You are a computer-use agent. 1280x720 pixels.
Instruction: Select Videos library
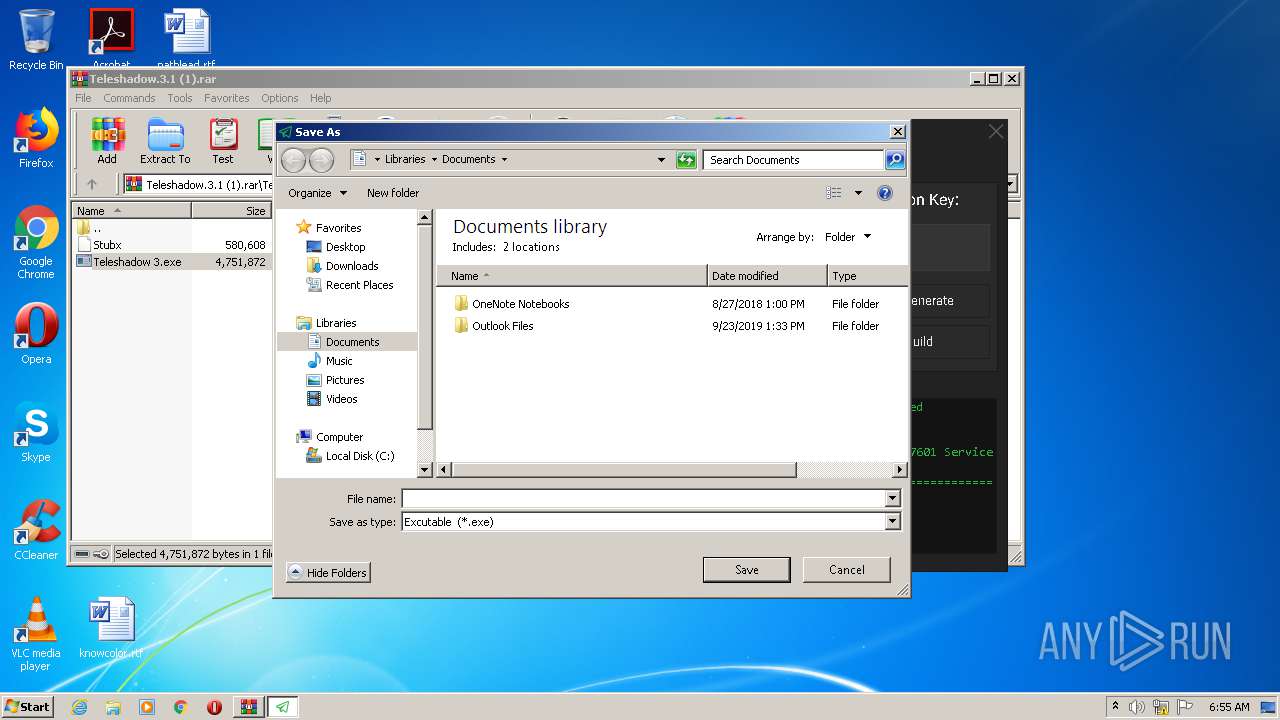[341, 399]
